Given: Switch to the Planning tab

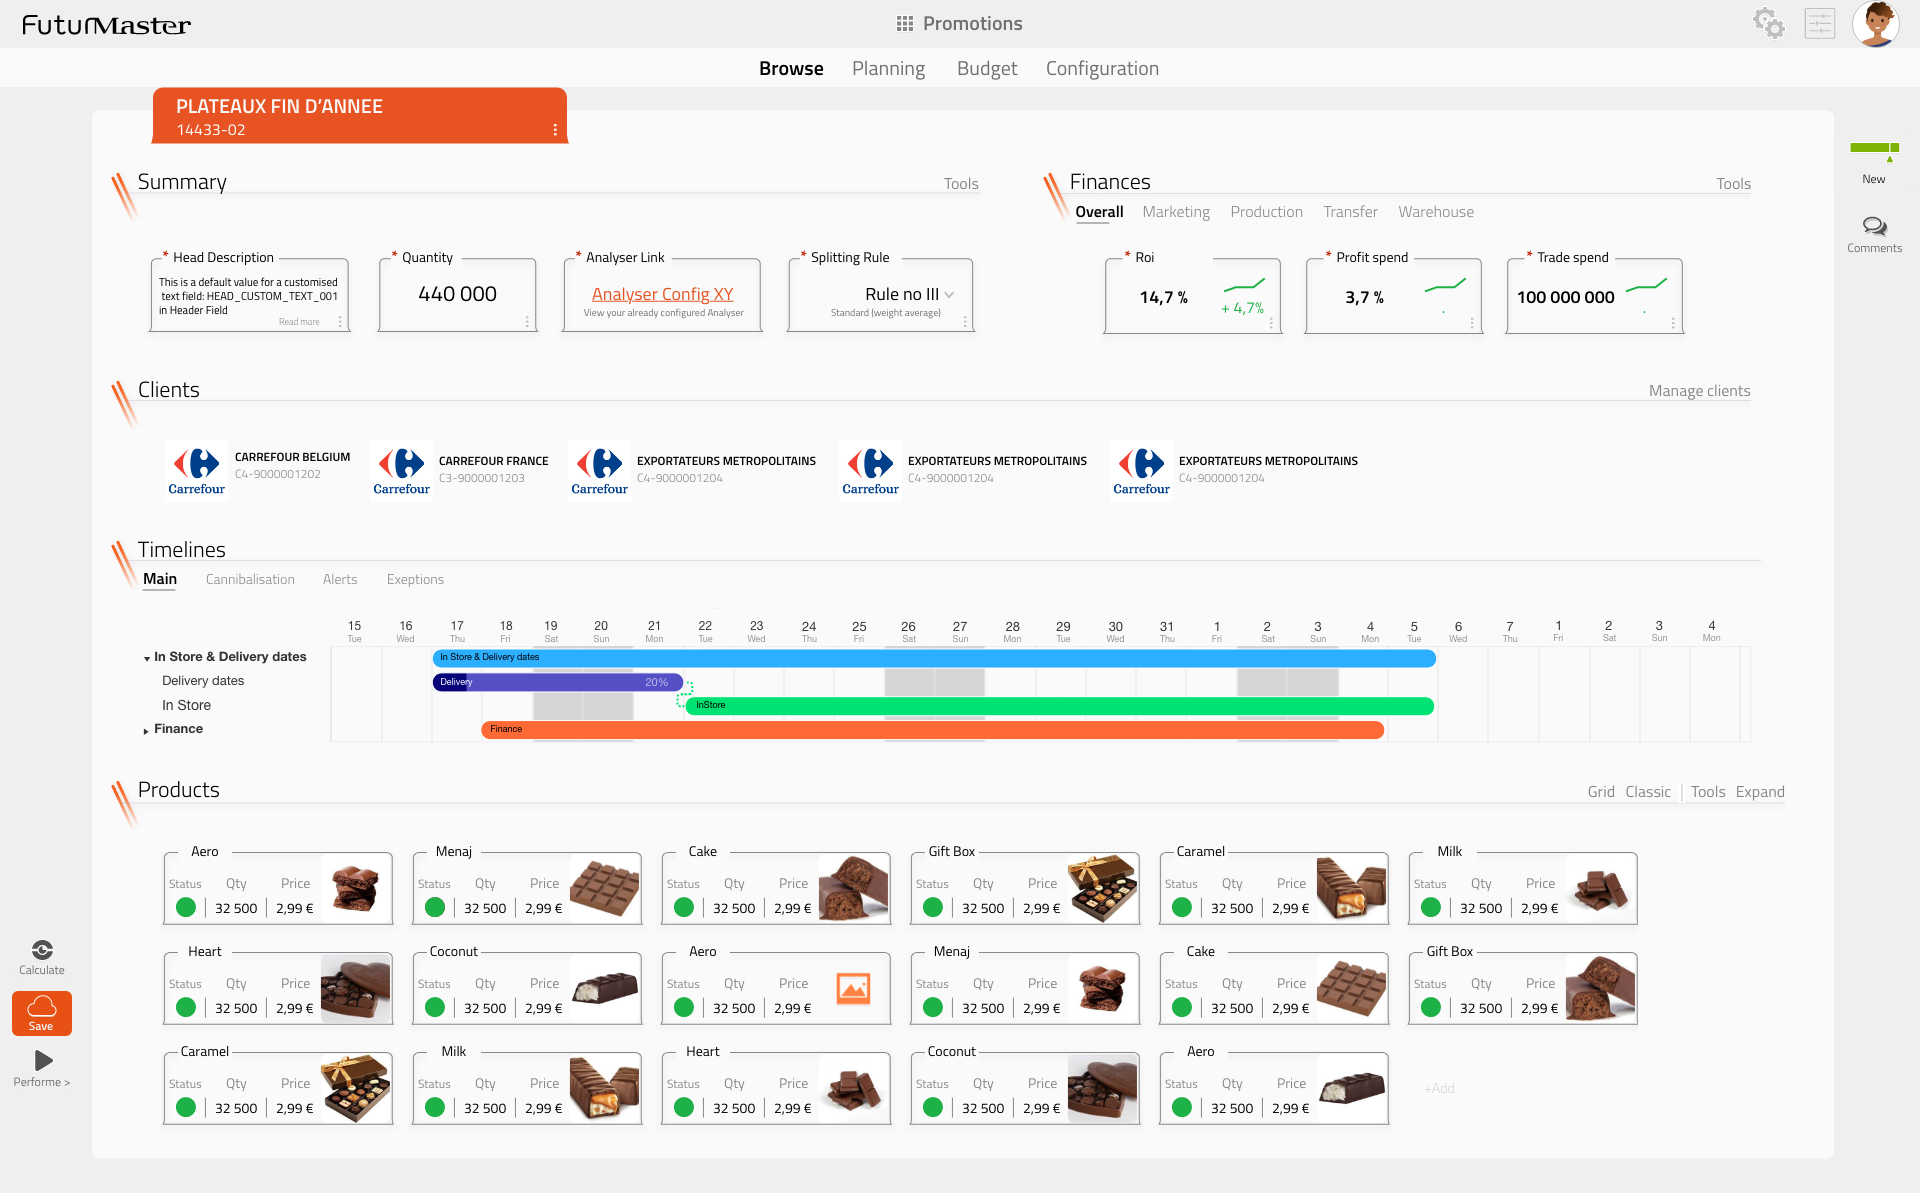Looking at the screenshot, I should [888, 68].
